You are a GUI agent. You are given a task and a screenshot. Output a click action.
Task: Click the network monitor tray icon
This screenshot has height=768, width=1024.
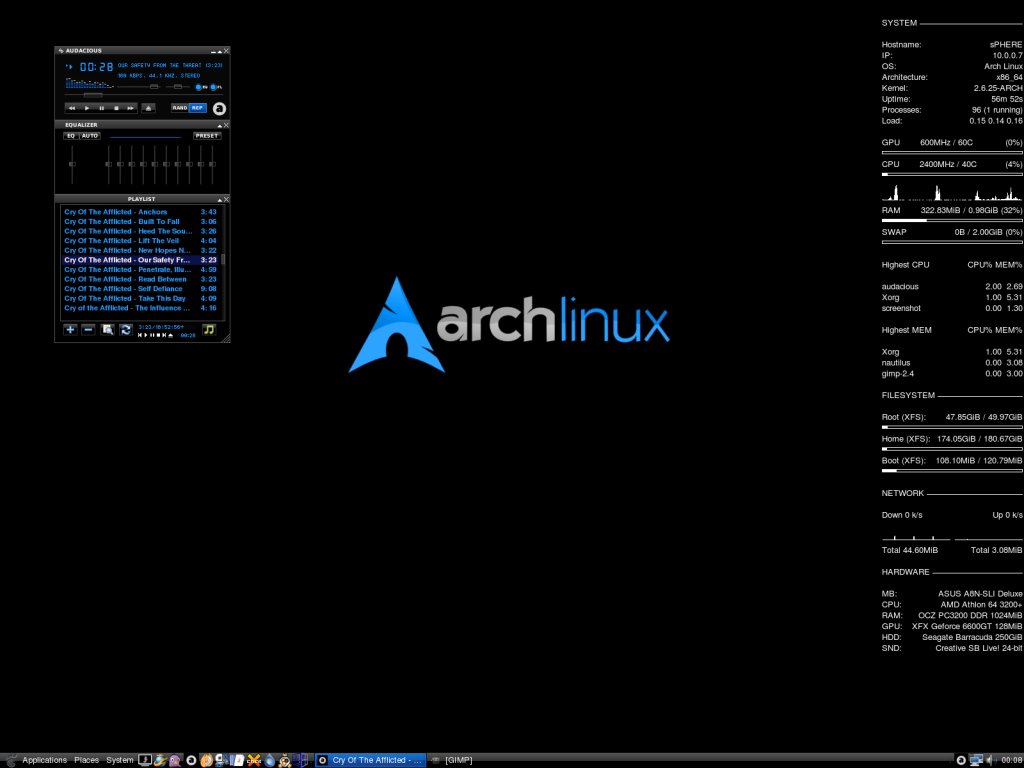pyautogui.click(x=976, y=760)
